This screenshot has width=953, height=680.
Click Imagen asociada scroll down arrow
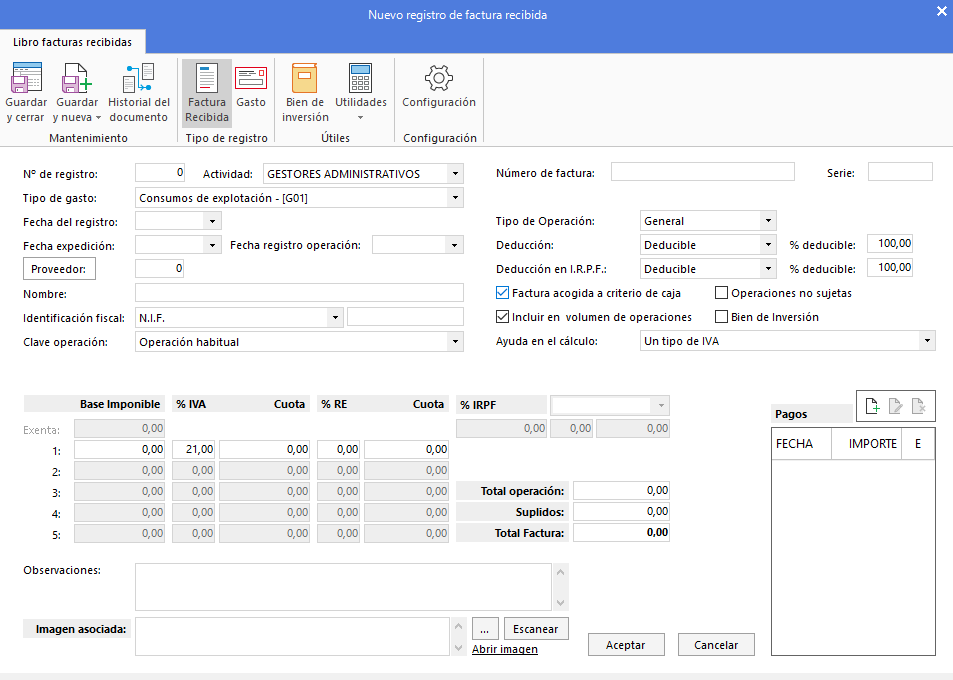459,648
